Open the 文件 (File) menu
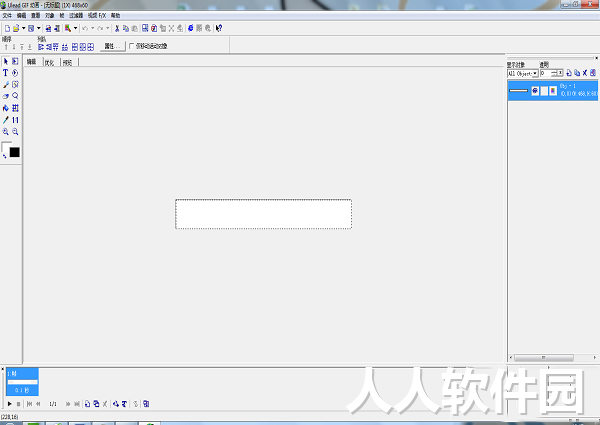Screen dimensions: 600x425 [x=7, y=16]
